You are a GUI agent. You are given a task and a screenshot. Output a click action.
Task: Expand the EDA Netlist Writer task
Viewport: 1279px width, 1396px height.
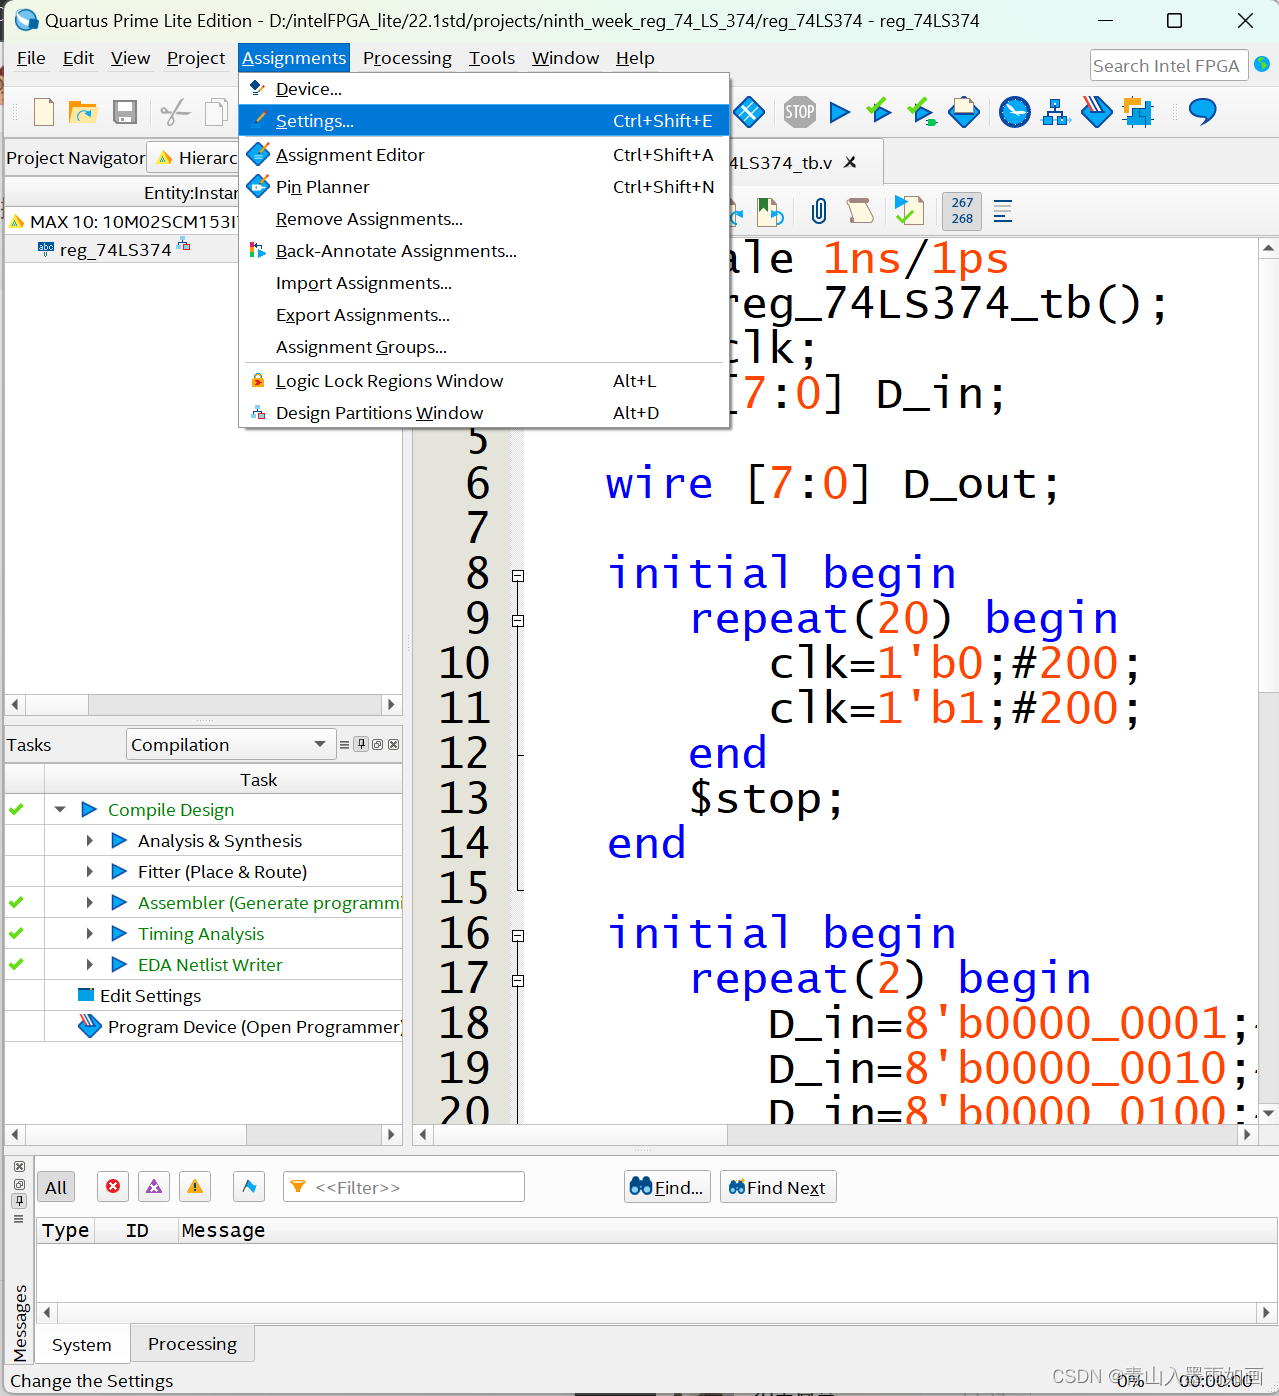pyautogui.click(x=90, y=964)
